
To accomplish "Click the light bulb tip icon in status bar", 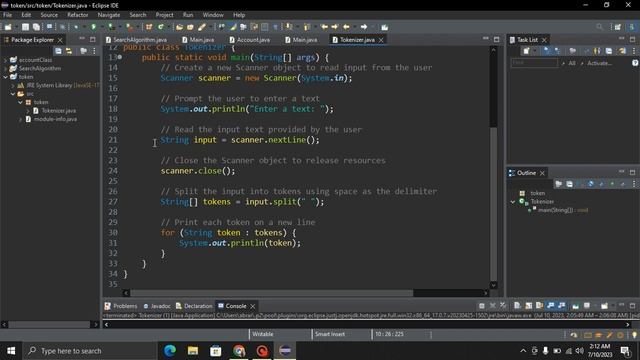I will coord(634,335).
